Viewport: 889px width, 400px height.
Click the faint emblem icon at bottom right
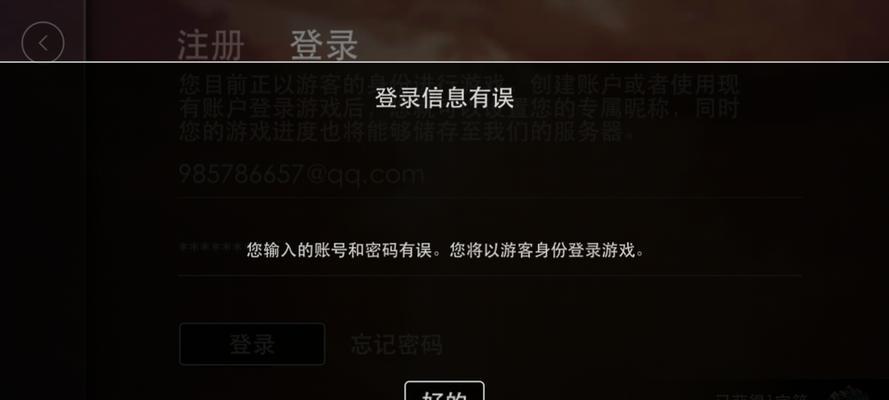pos(849,394)
